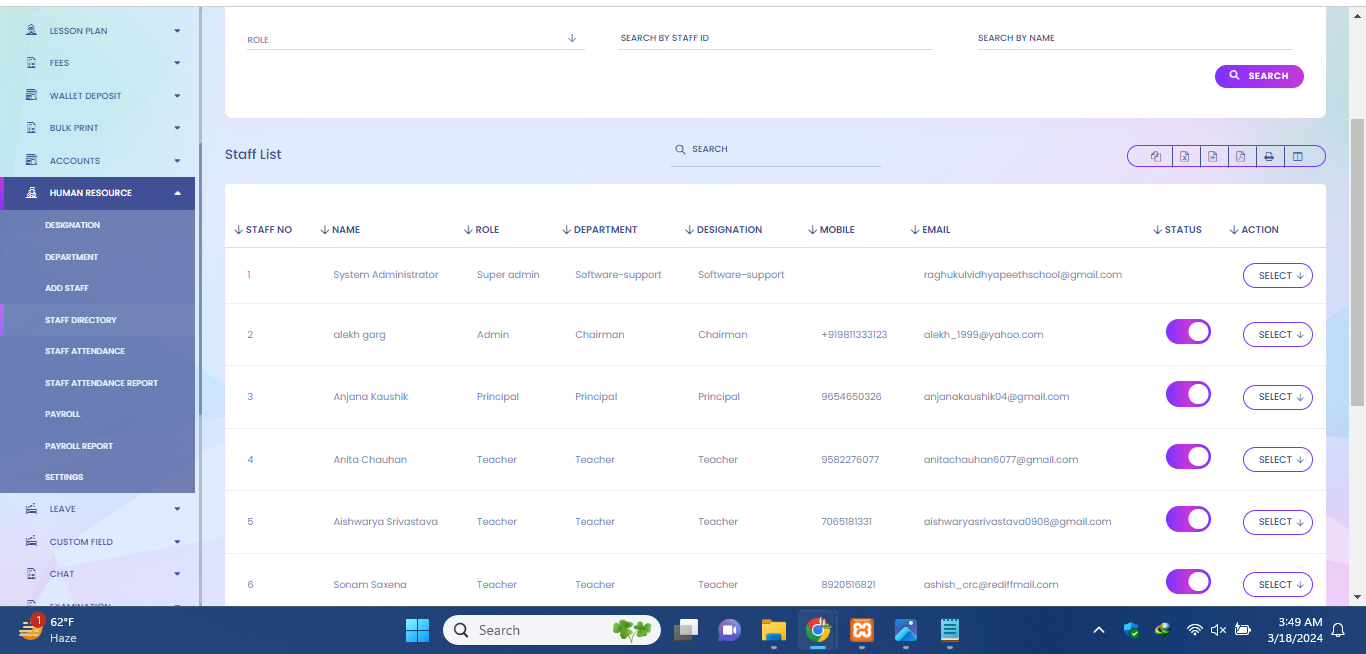The image size is (1366, 654).
Task: Click the purple Search button
Action: pyautogui.click(x=1258, y=76)
